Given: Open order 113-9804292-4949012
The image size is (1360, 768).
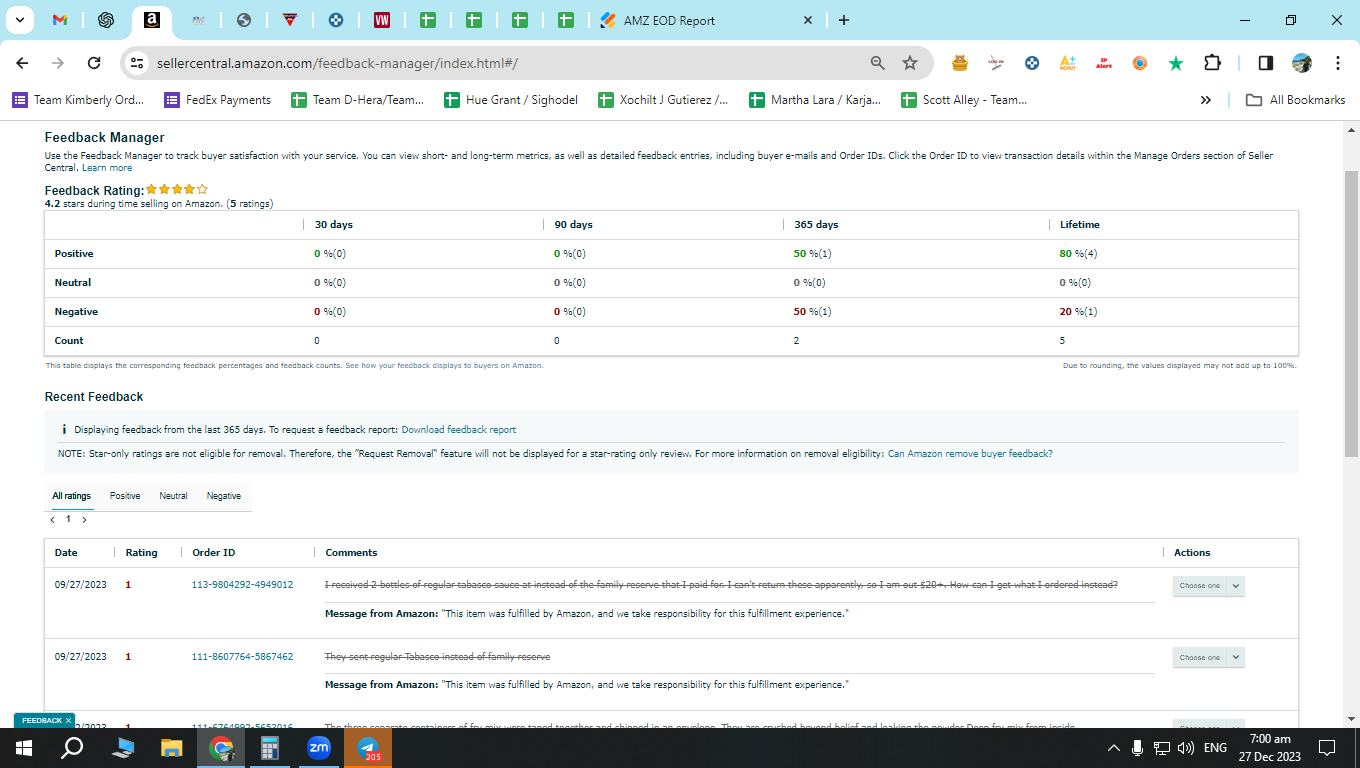Looking at the screenshot, I should point(242,585).
